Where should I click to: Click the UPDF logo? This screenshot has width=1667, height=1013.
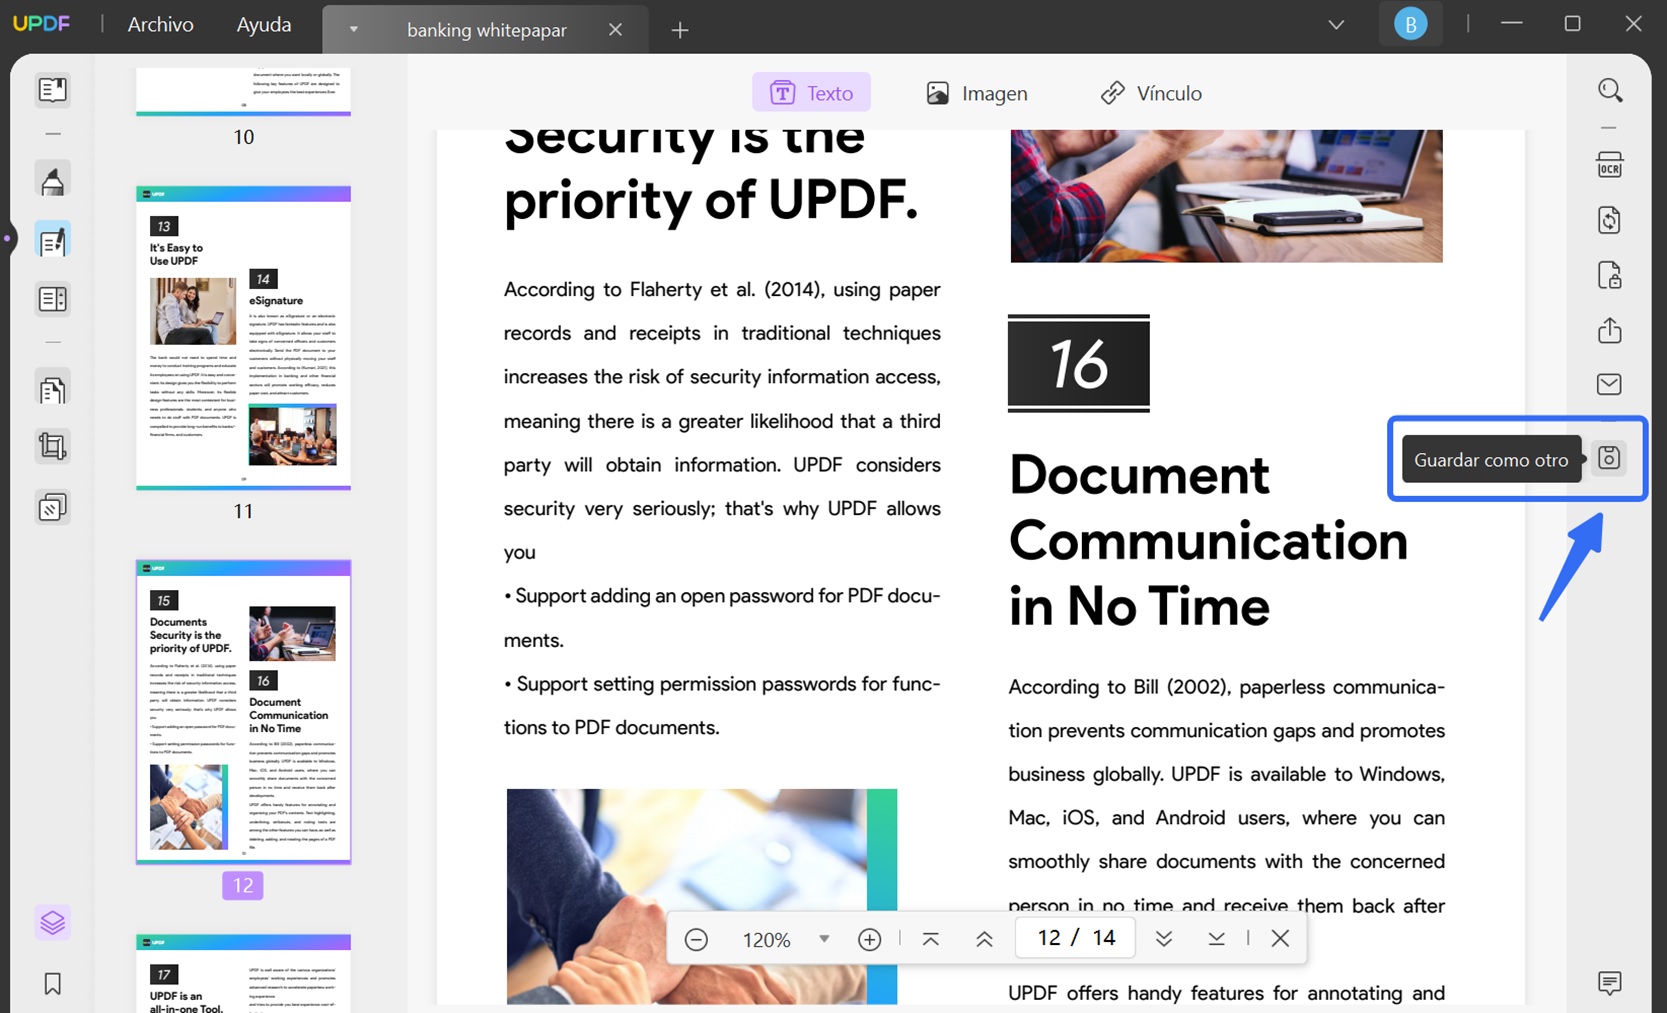[x=41, y=24]
